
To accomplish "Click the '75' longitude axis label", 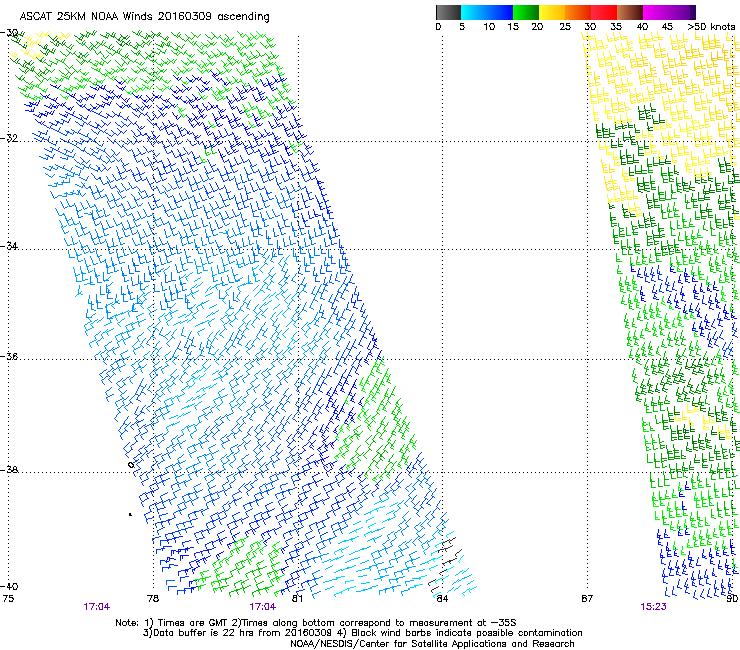I will point(8,599).
